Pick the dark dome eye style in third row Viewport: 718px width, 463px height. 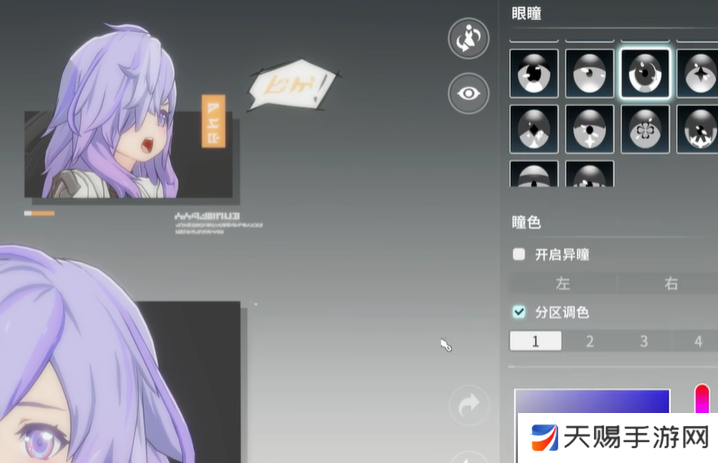[x=589, y=174]
